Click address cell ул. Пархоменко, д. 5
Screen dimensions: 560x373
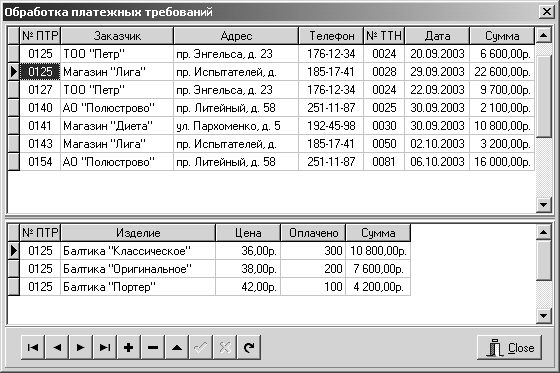click(x=236, y=126)
